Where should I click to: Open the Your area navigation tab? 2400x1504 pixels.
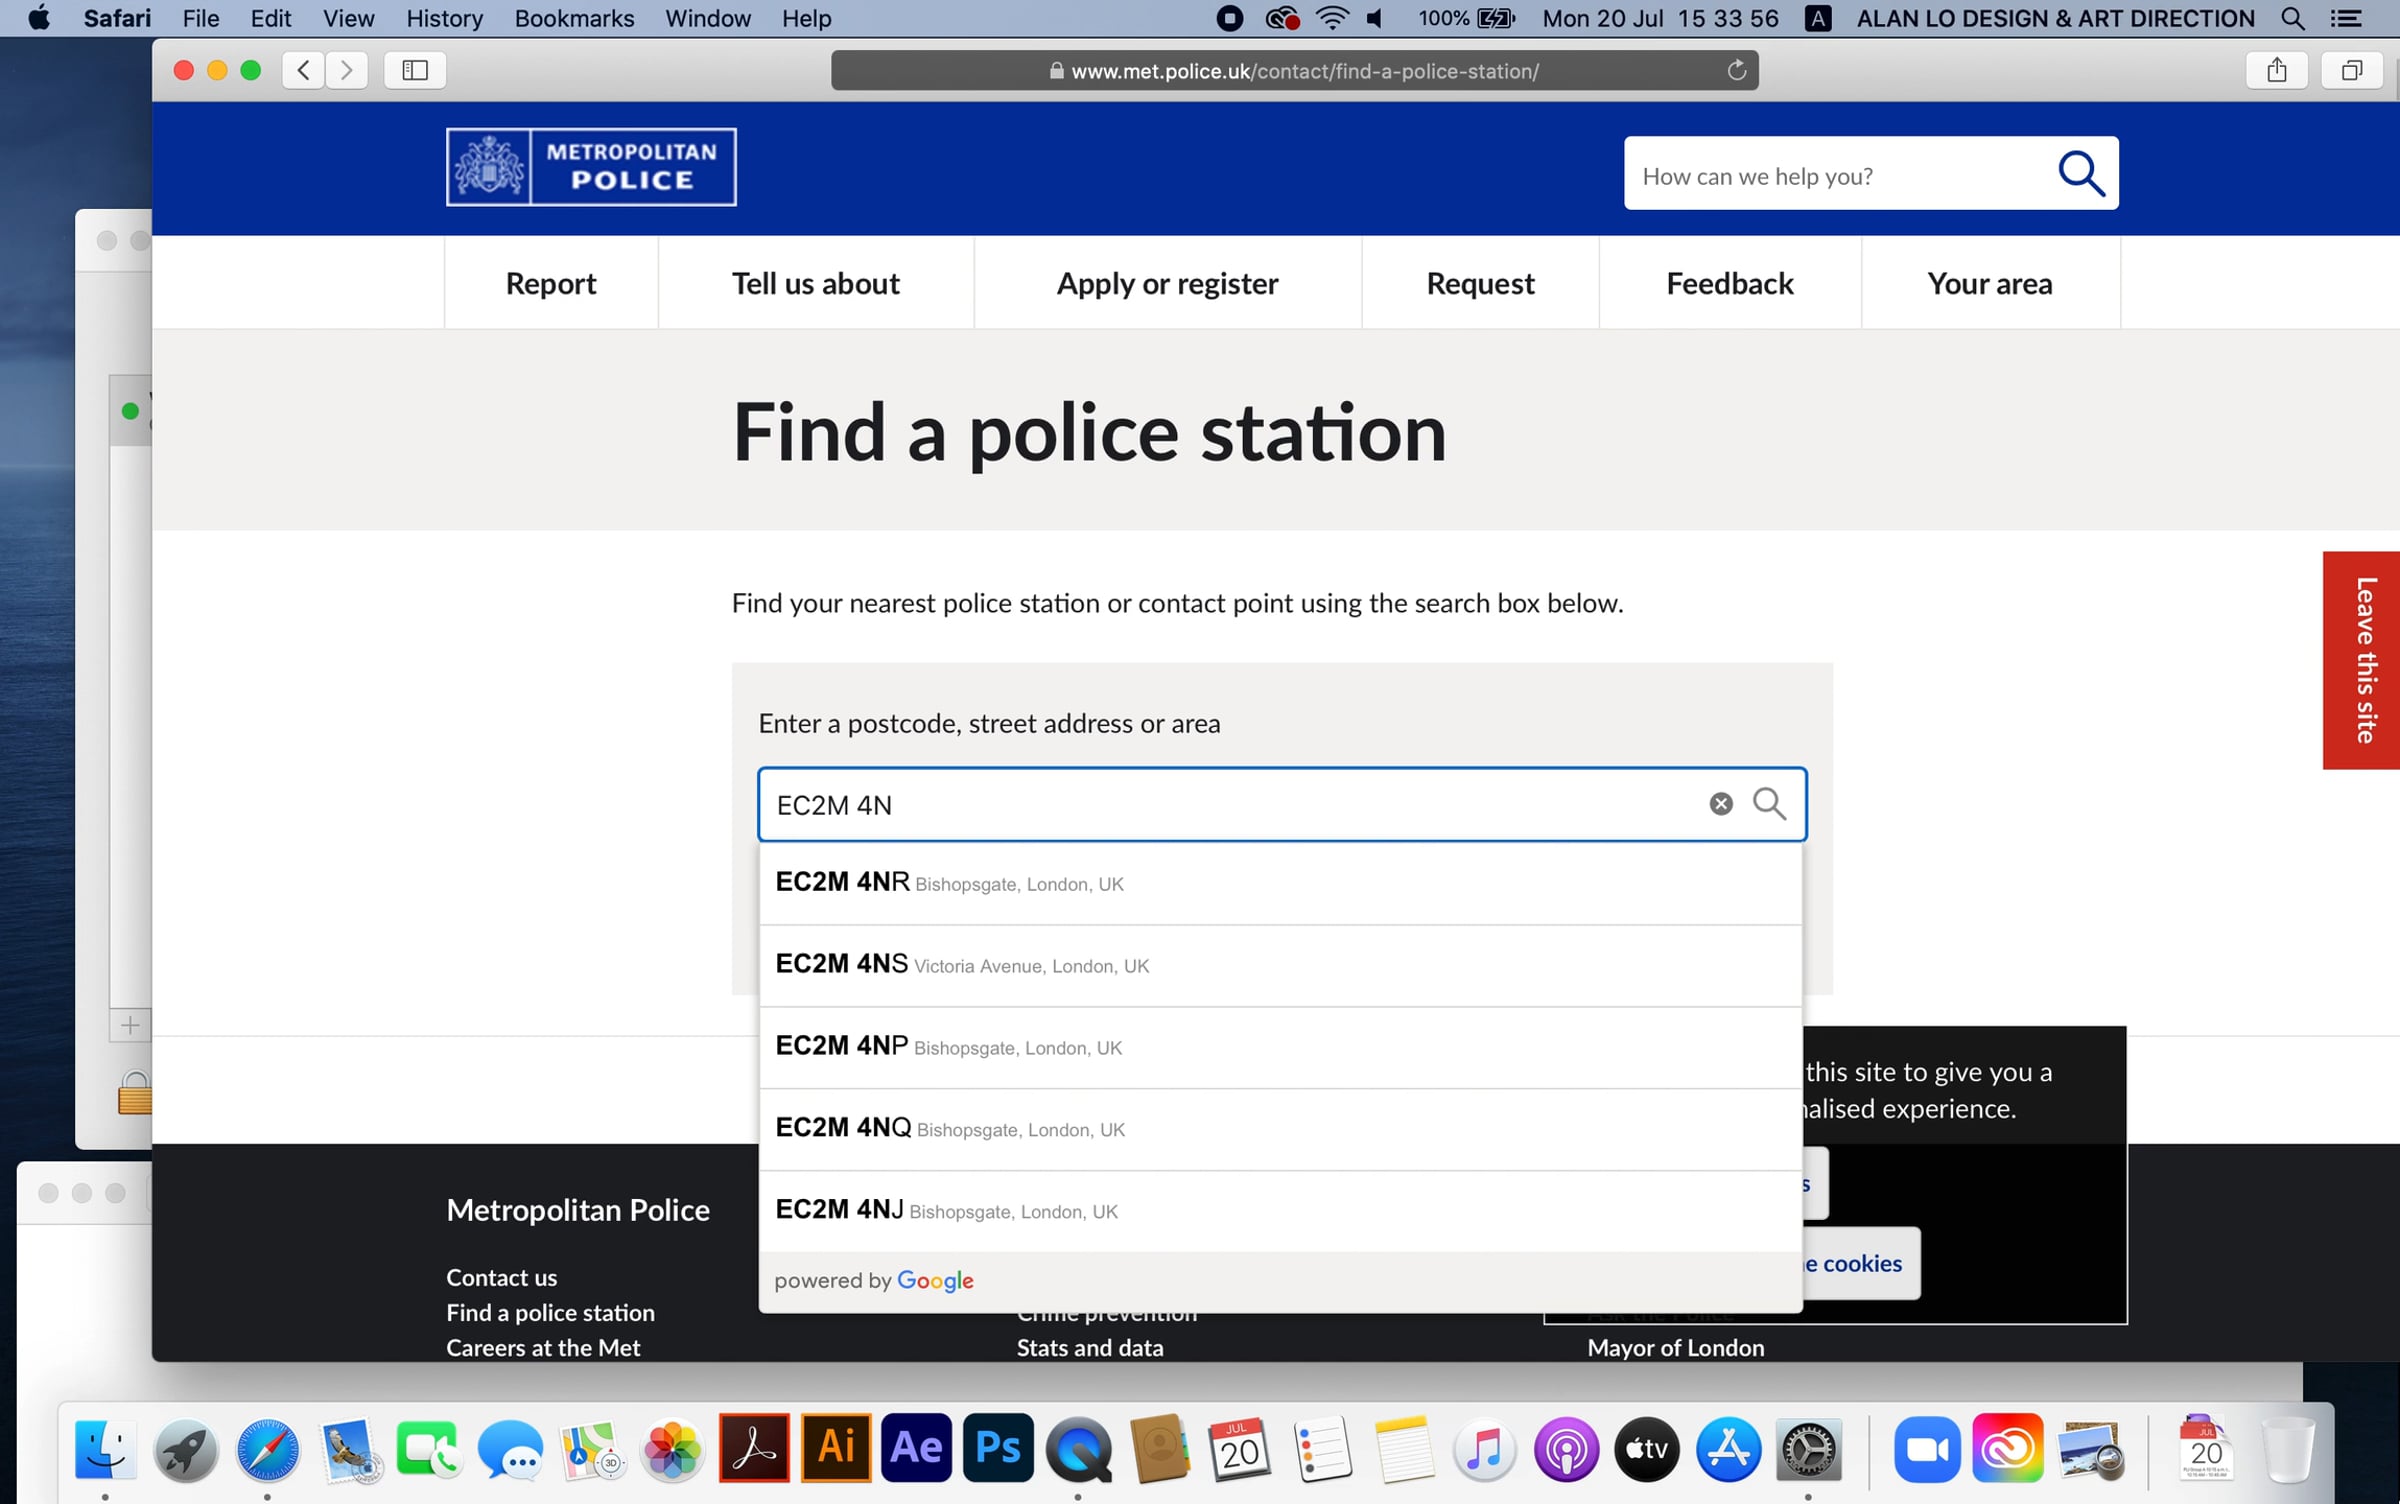(x=1989, y=284)
